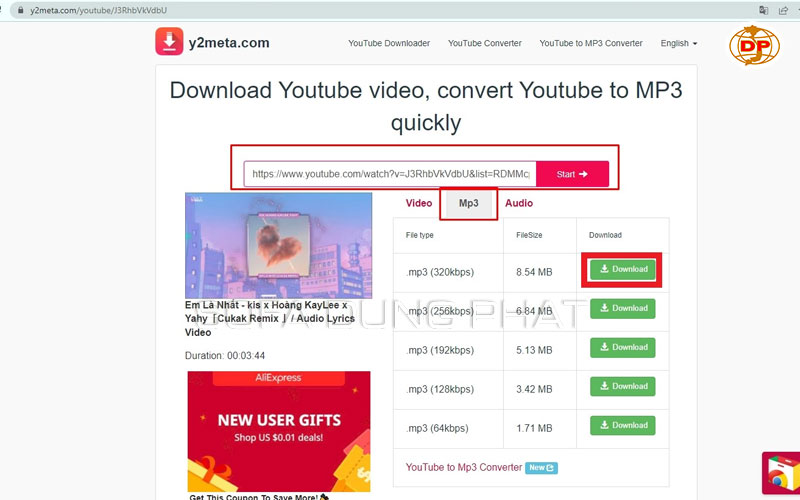This screenshot has height=500, width=800.
Task: Click the Em Là Nhất video thumbnail
Action: [x=278, y=245]
